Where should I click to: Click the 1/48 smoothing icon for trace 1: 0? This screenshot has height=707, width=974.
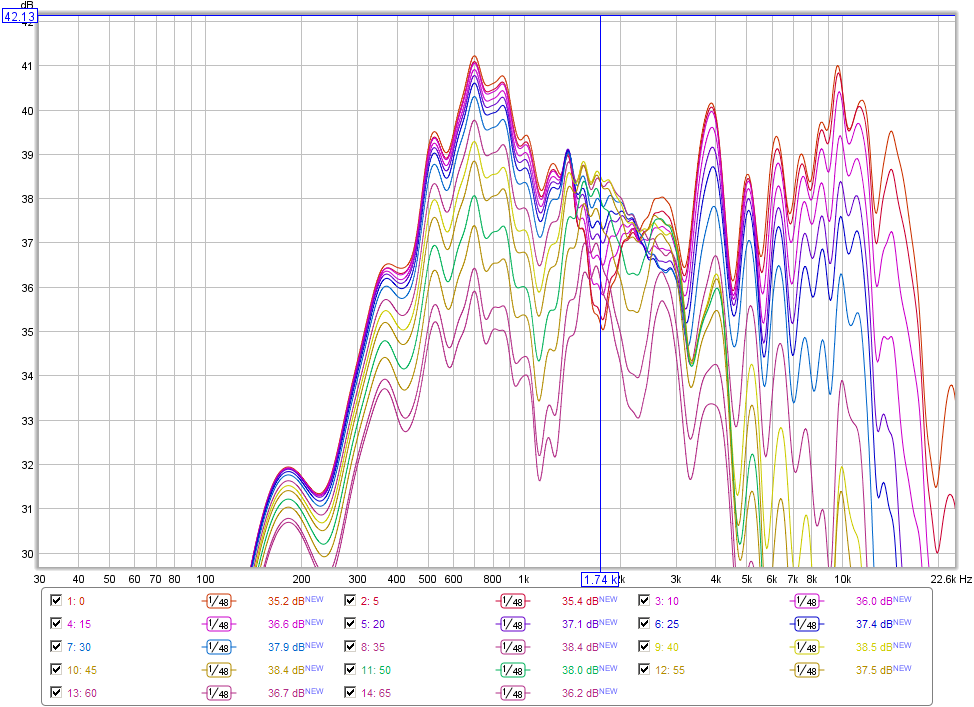pos(218,601)
